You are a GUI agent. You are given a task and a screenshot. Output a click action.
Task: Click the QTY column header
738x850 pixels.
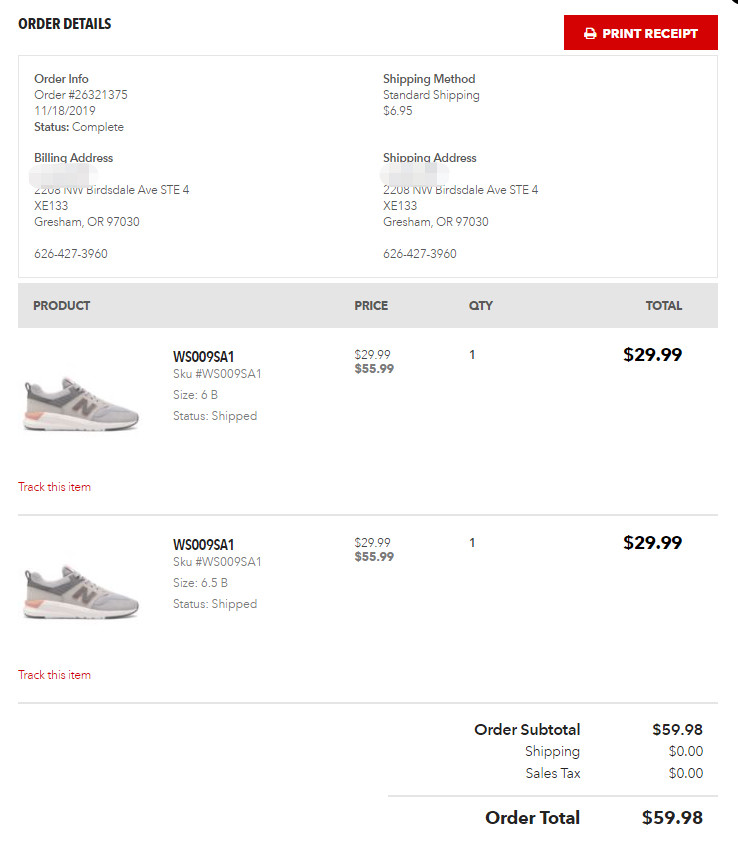[x=481, y=306]
